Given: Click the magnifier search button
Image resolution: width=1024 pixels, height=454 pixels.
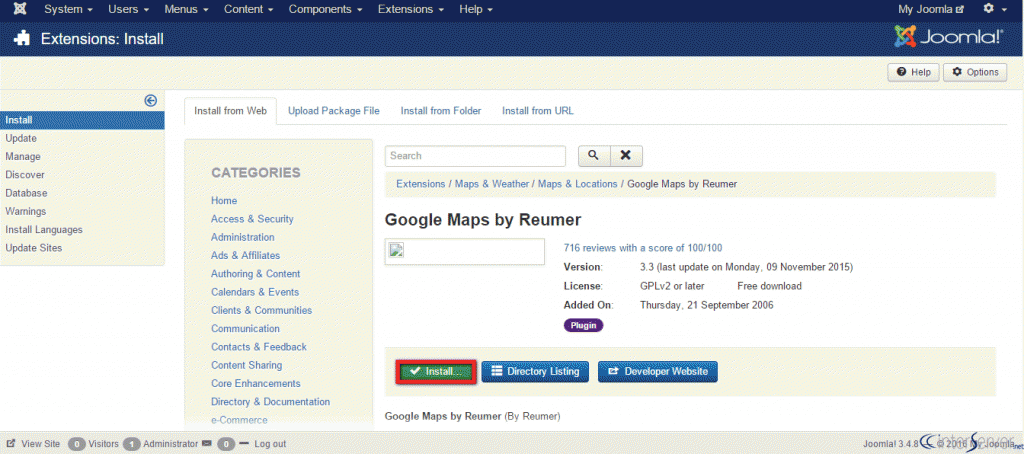Looking at the screenshot, I should click(594, 155).
